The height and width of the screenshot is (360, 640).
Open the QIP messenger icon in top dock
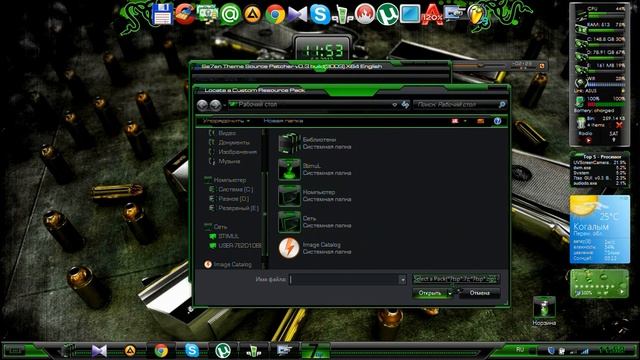[342, 15]
